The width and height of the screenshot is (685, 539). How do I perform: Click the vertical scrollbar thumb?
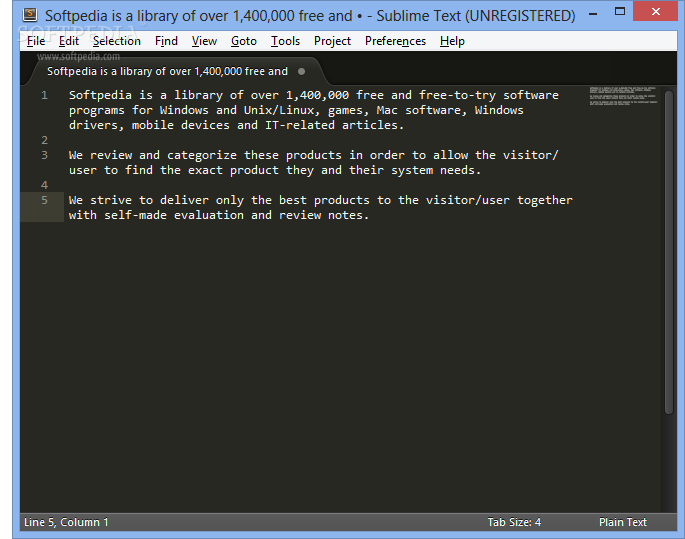click(669, 252)
